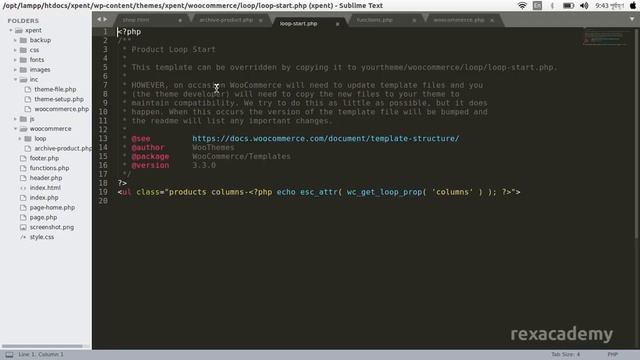Click the images folder icon
This screenshot has height=360, width=640.
[x=23, y=70]
